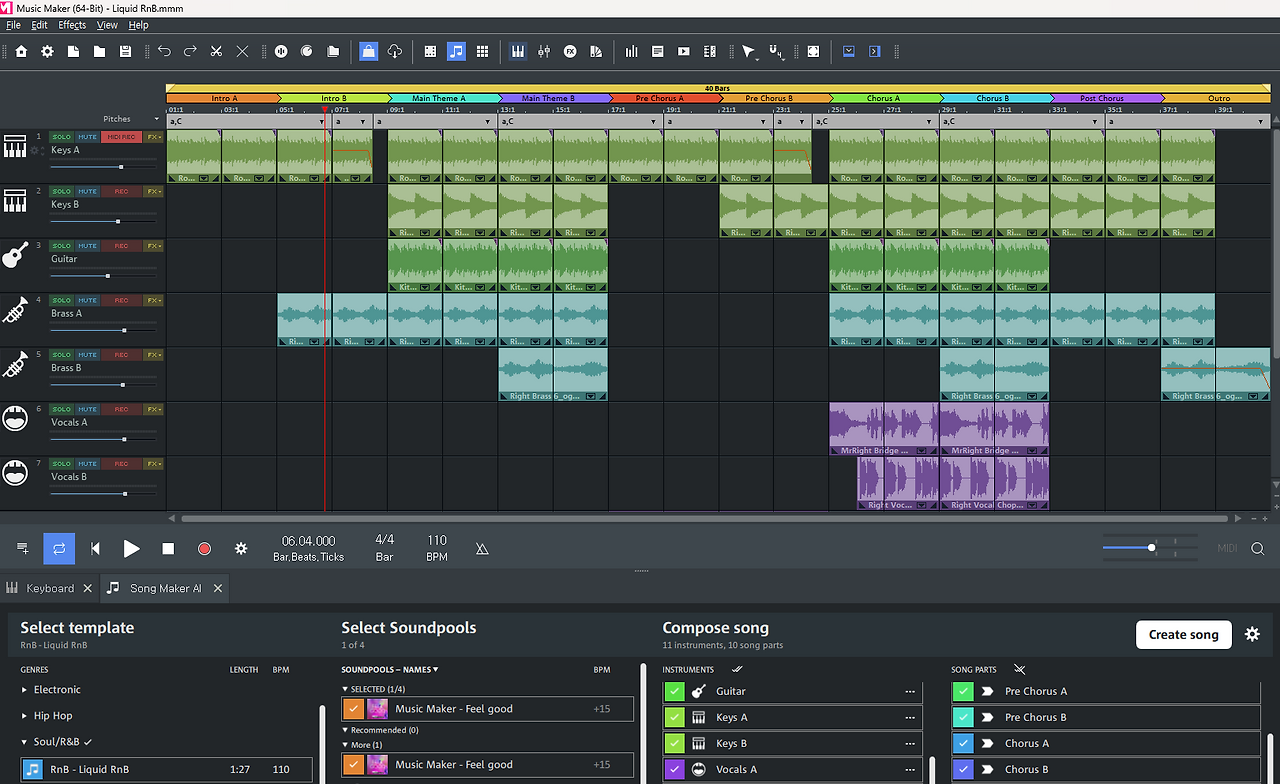
Task: Click the scissors cut icon in toolbar
Action: (x=216, y=51)
